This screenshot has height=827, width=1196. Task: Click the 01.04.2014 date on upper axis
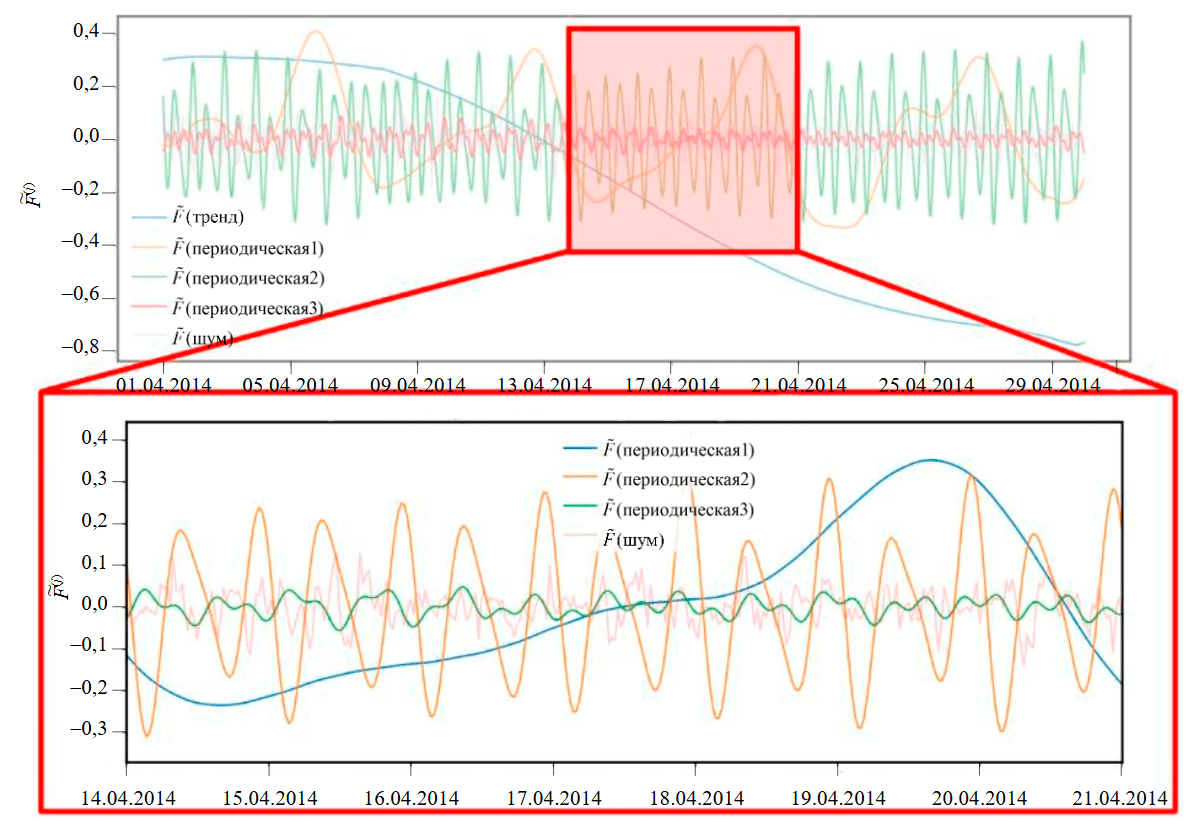(163, 384)
